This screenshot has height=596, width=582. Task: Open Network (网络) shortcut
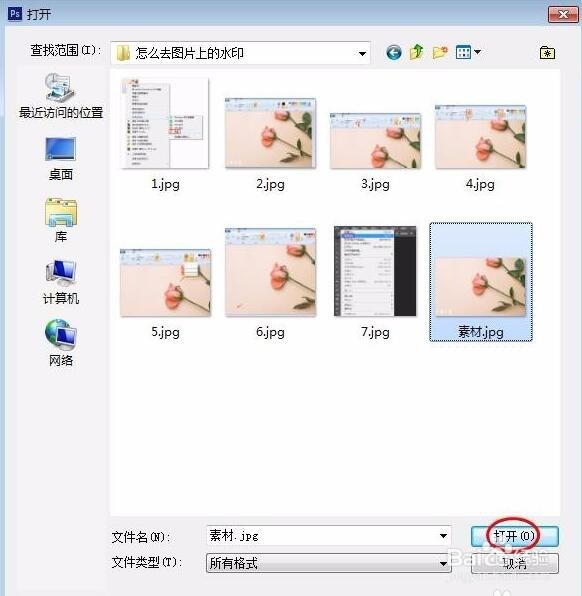pyautogui.click(x=61, y=343)
